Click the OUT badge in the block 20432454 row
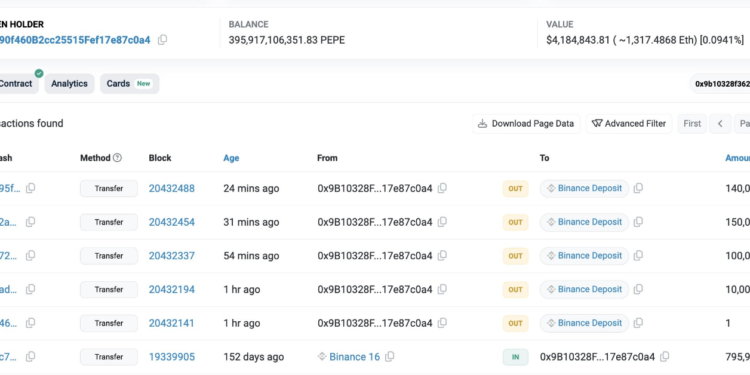The width and height of the screenshot is (750, 375). pyautogui.click(x=515, y=222)
